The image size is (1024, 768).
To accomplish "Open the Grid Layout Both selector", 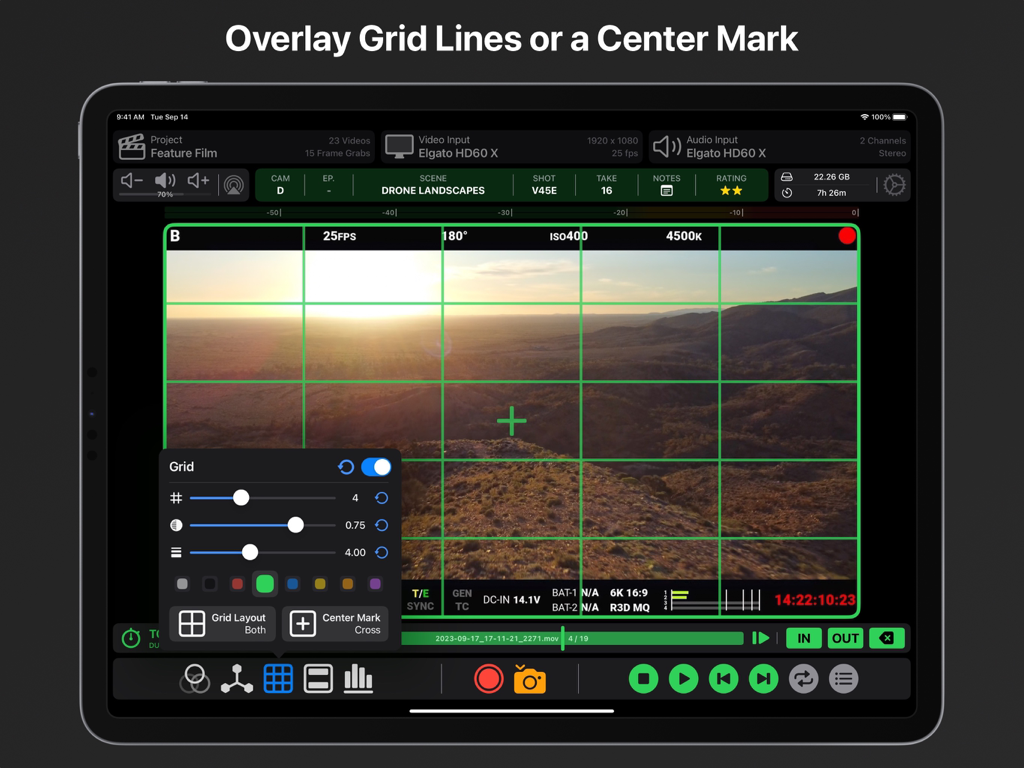I will [x=221, y=624].
